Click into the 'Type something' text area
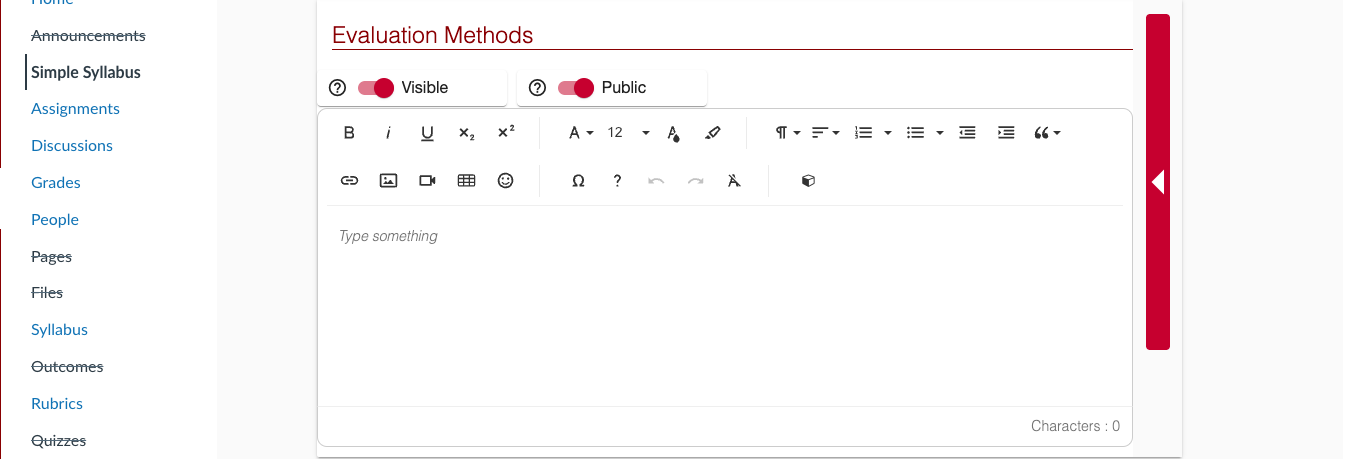Viewport: 1349px width, 459px height. pyautogui.click(x=725, y=305)
